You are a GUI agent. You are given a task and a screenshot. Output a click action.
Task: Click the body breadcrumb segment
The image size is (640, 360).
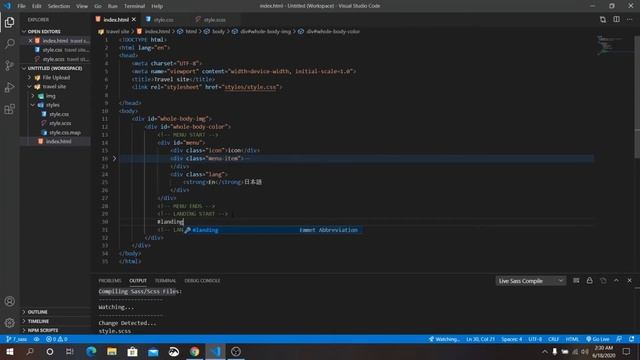point(218,31)
